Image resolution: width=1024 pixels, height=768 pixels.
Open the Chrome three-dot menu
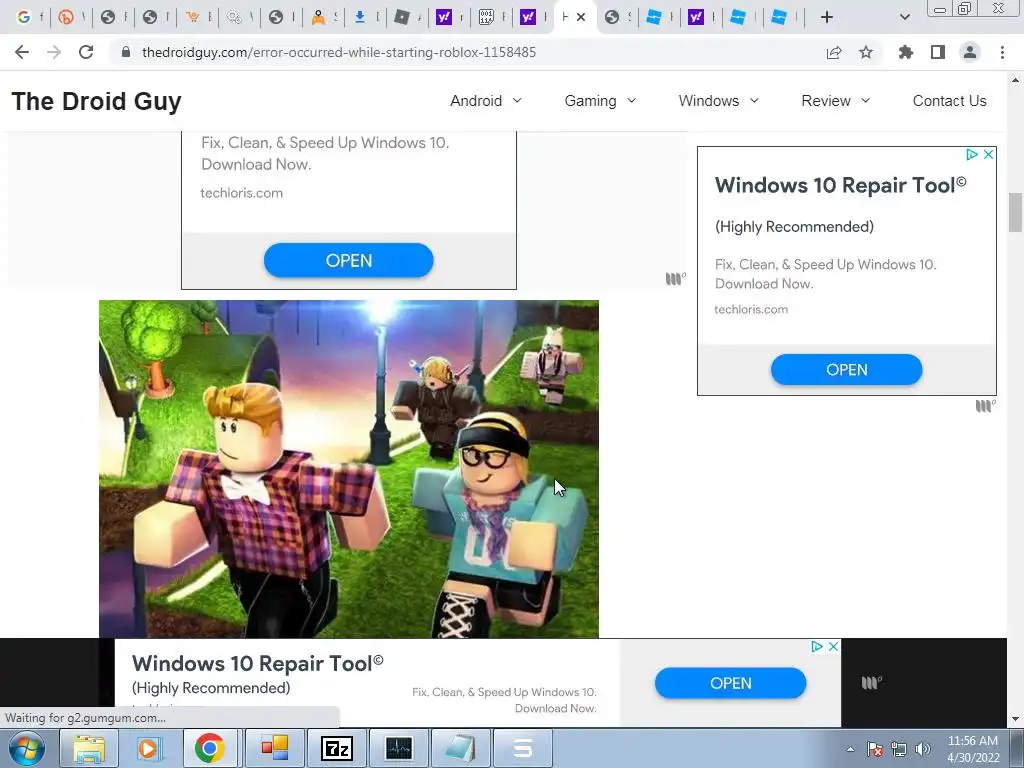[x=1002, y=52]
